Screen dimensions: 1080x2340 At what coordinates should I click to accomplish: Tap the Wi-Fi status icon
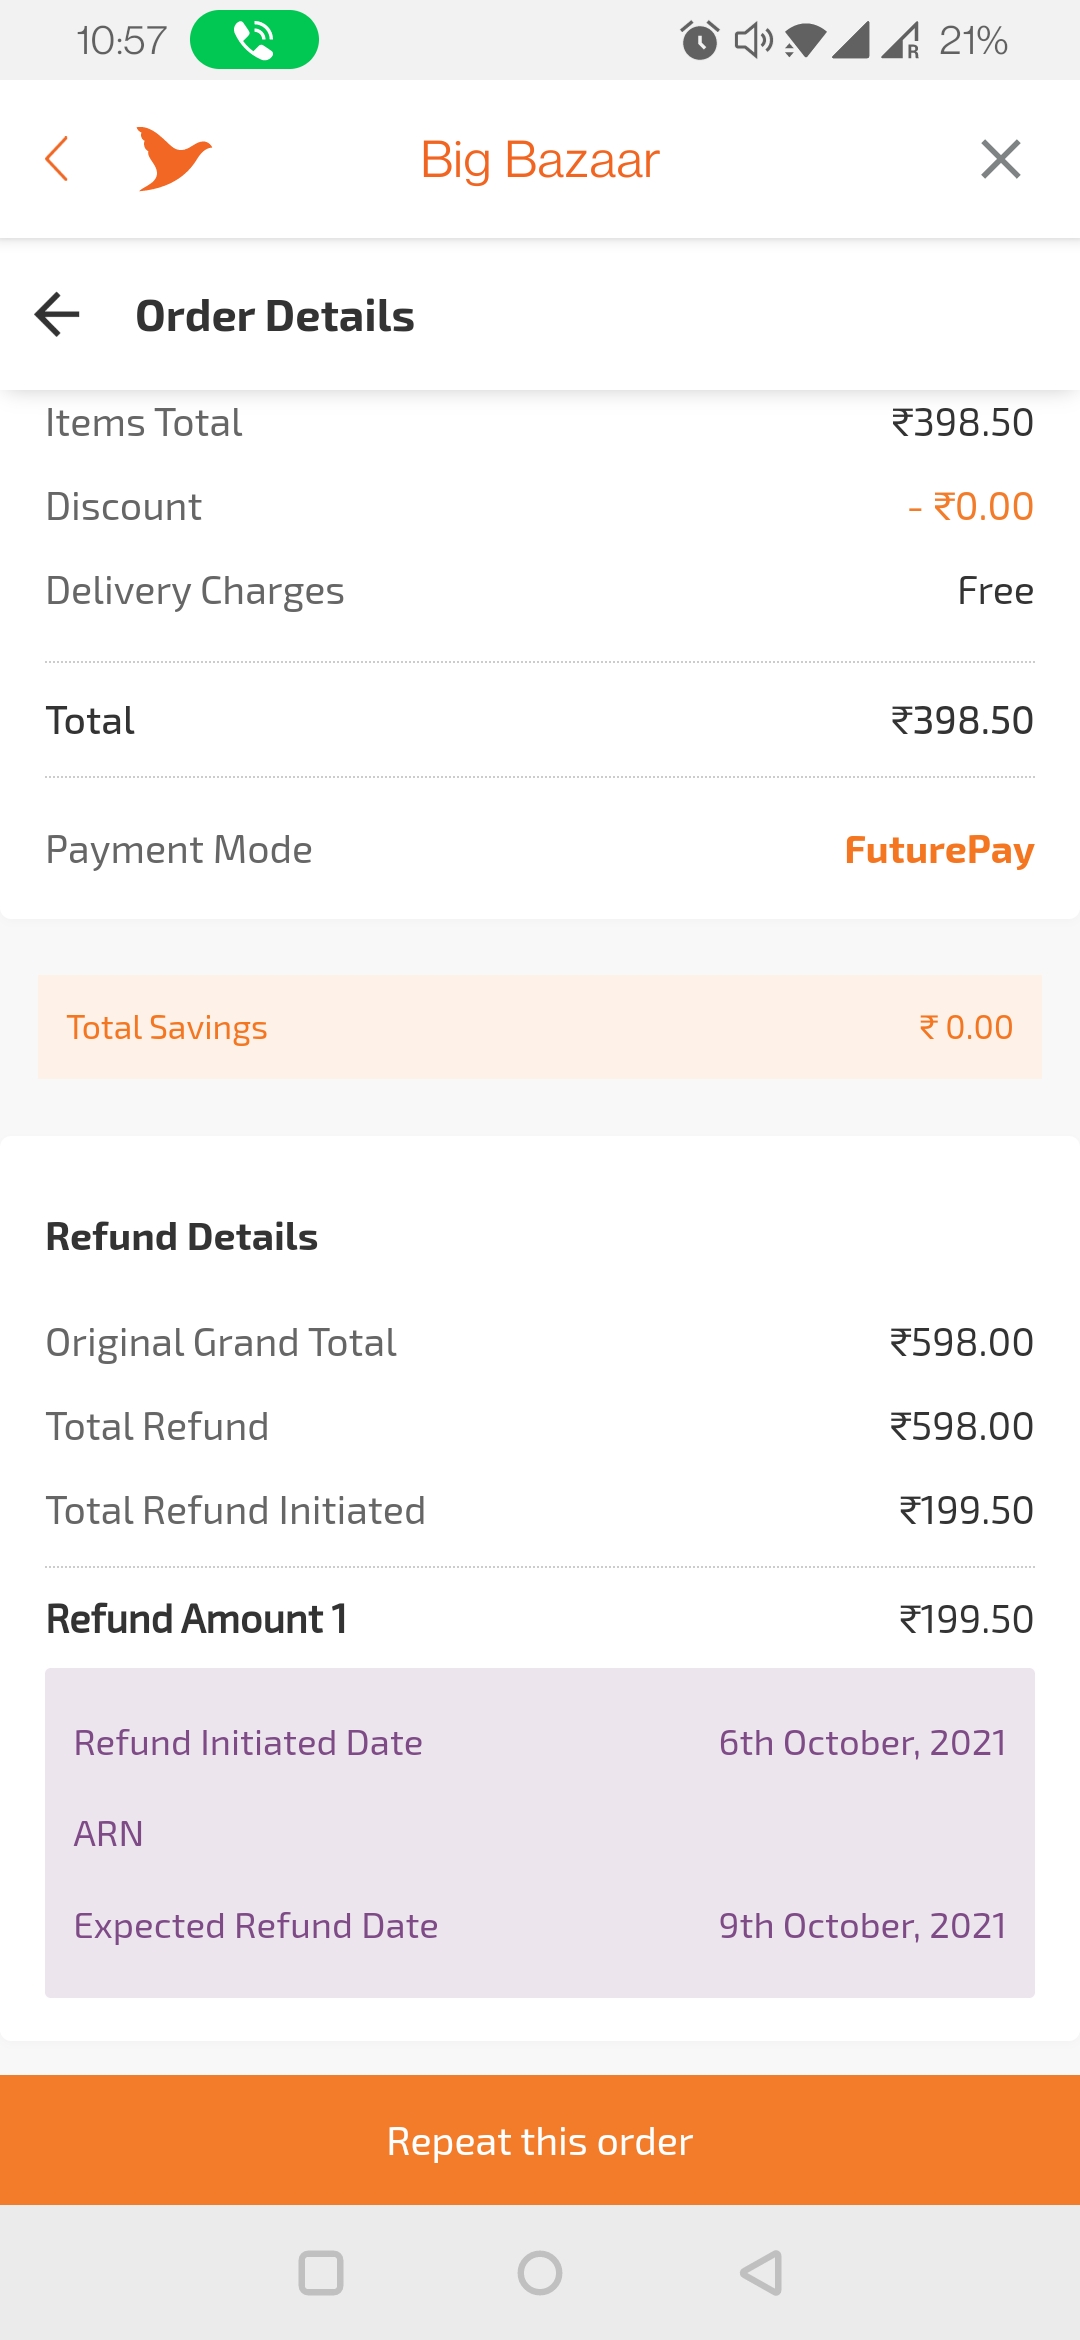[805, 40]
